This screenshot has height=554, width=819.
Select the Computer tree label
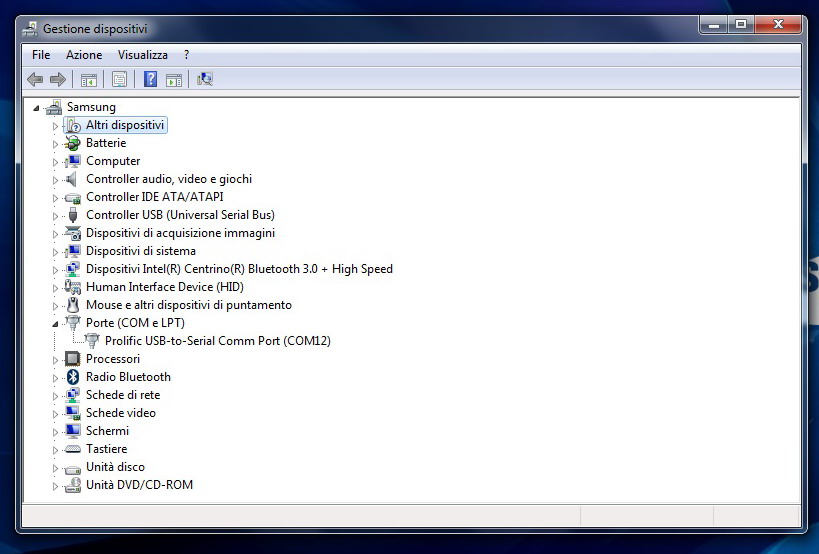click(113, 161)
